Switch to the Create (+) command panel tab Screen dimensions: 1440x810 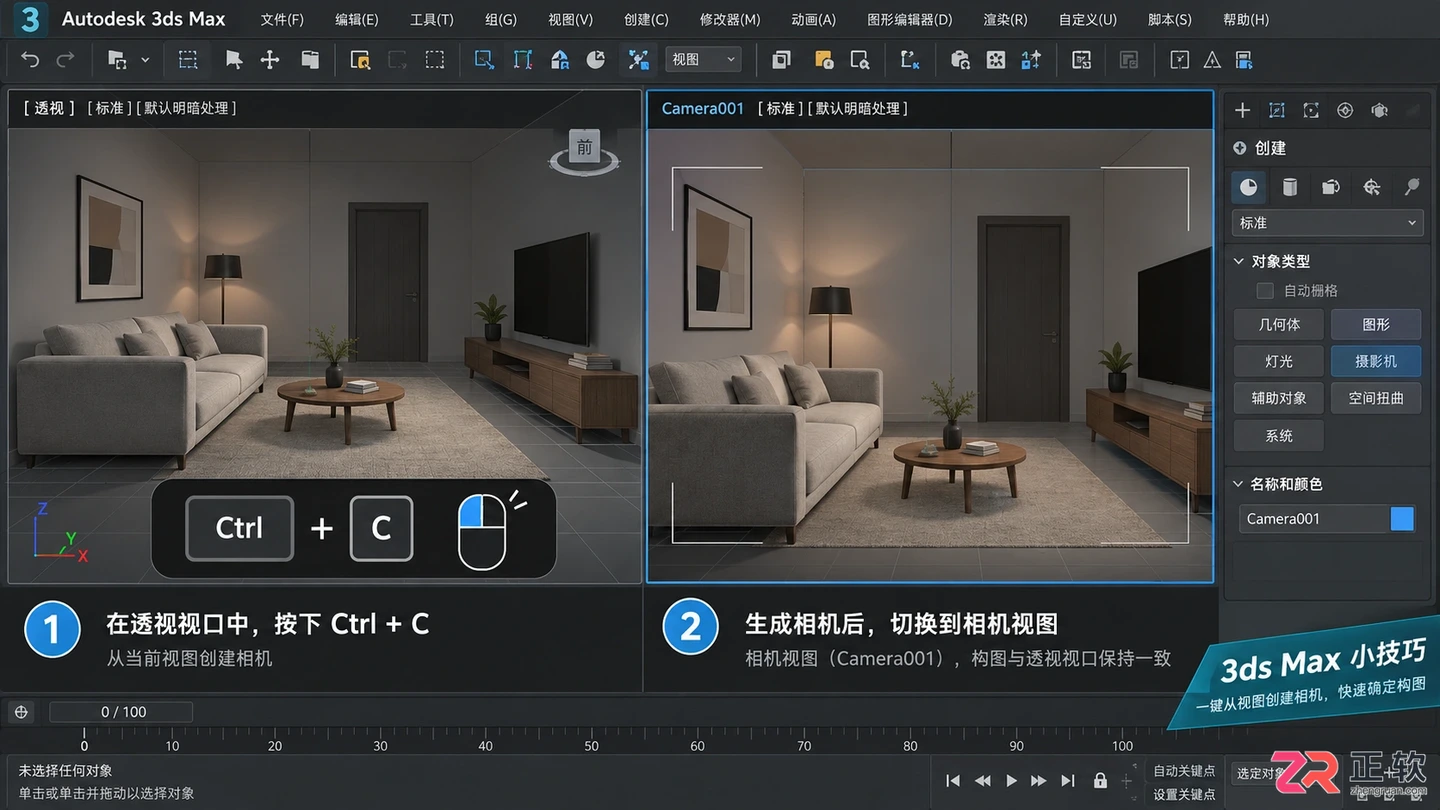pos(1242,110)
